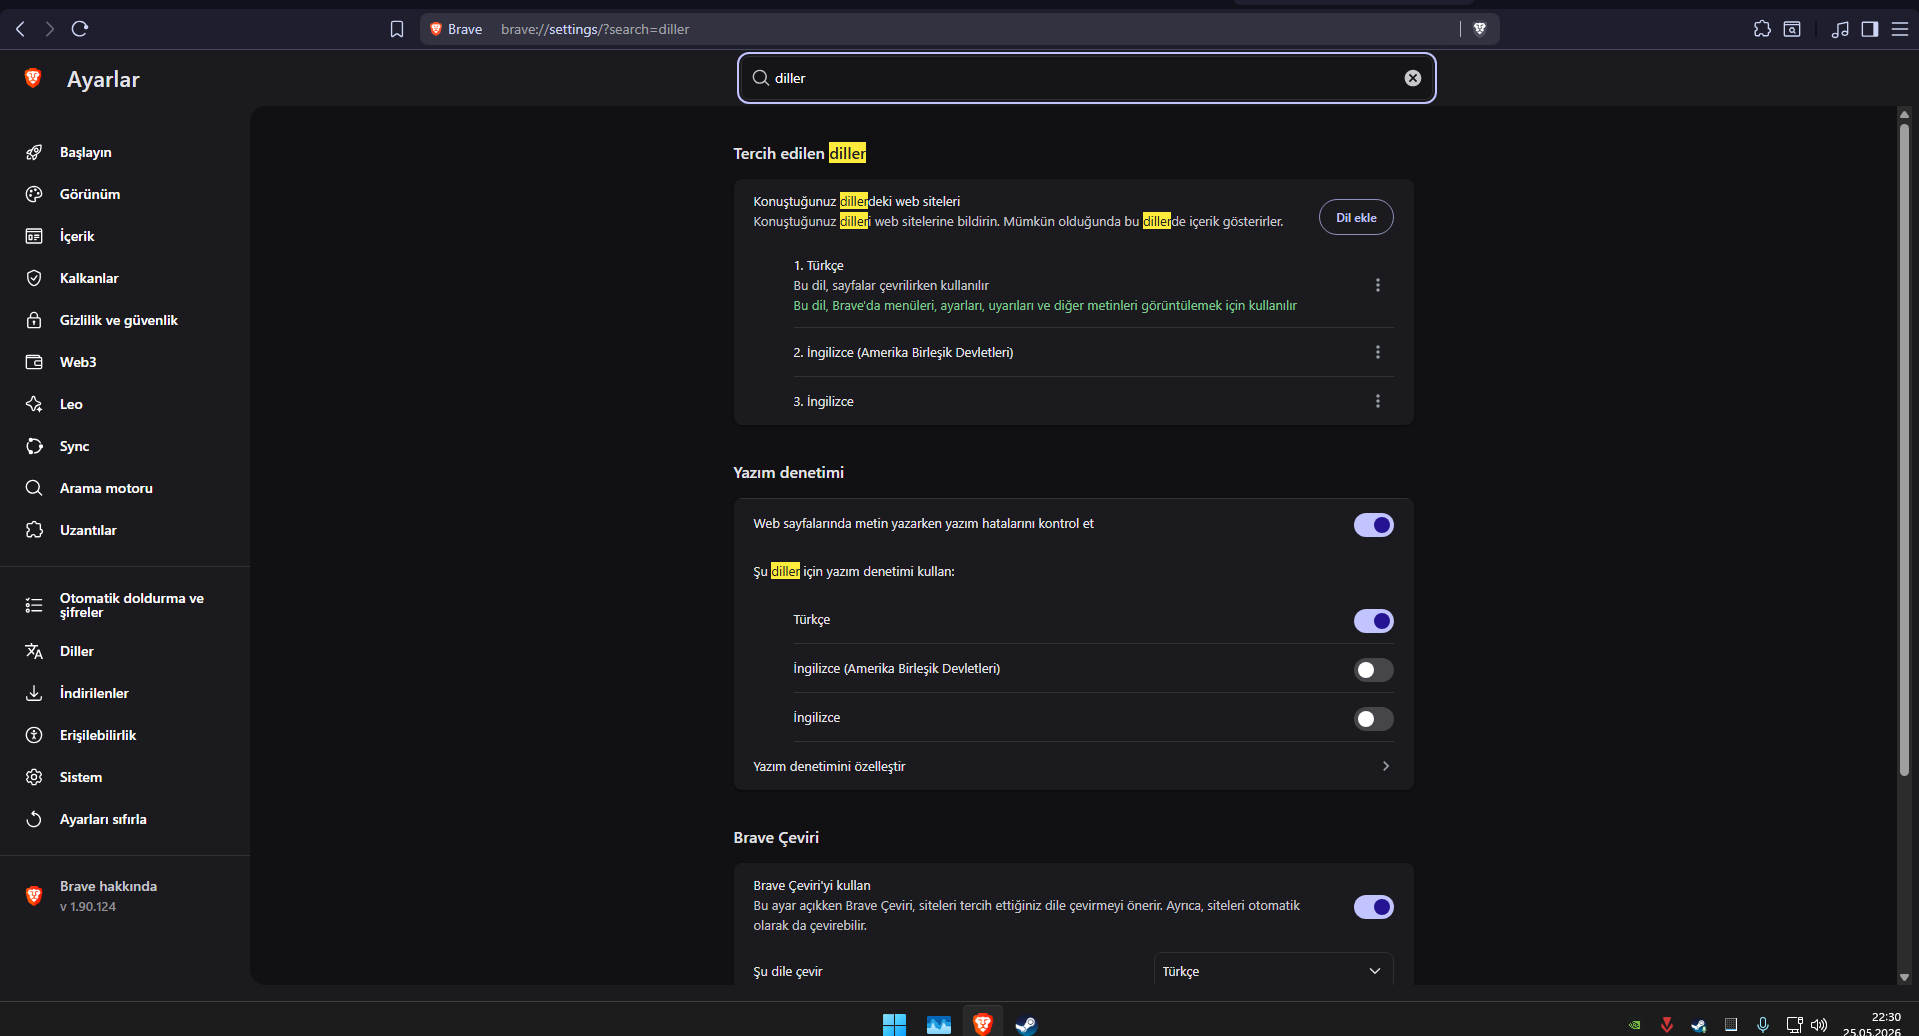Open the Şu dile çevir Türkçe dropdown

pyautogui.click(x=1273, y=971)
